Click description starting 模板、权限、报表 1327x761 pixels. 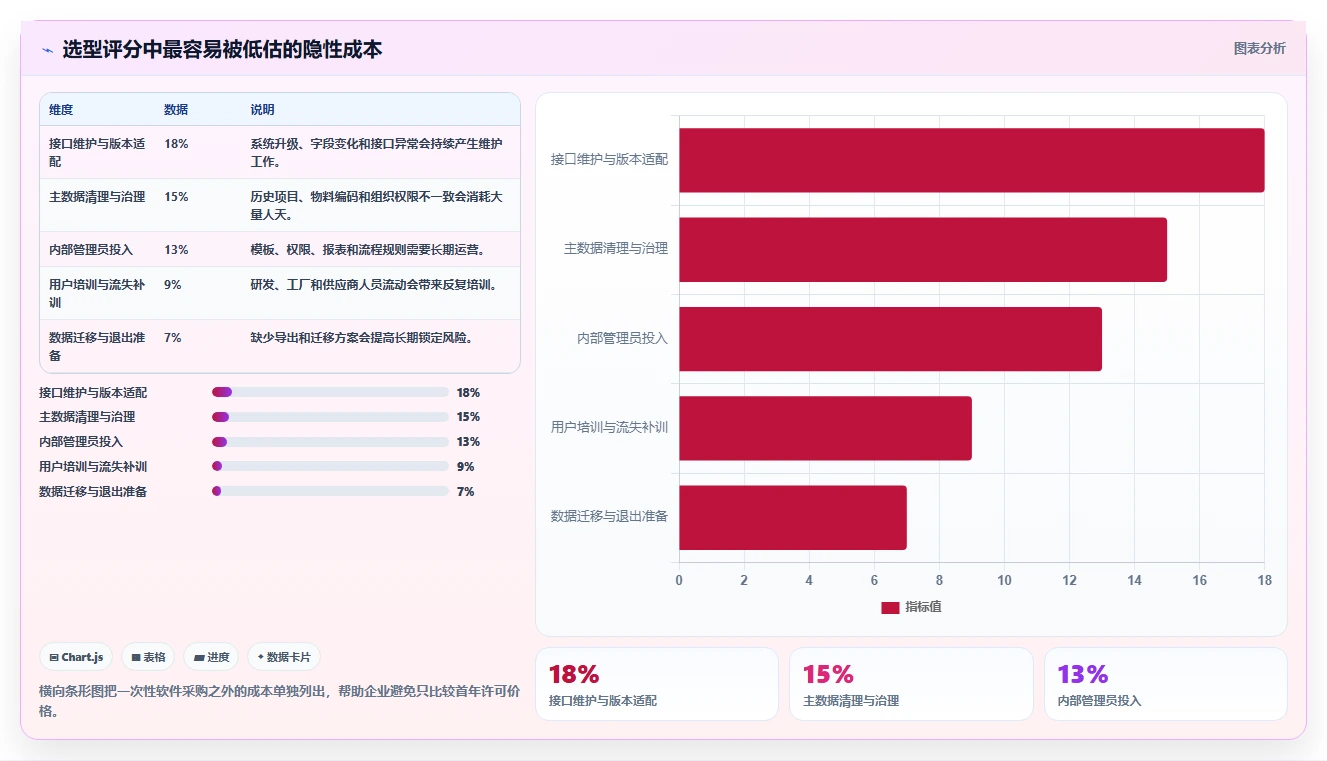368,249
